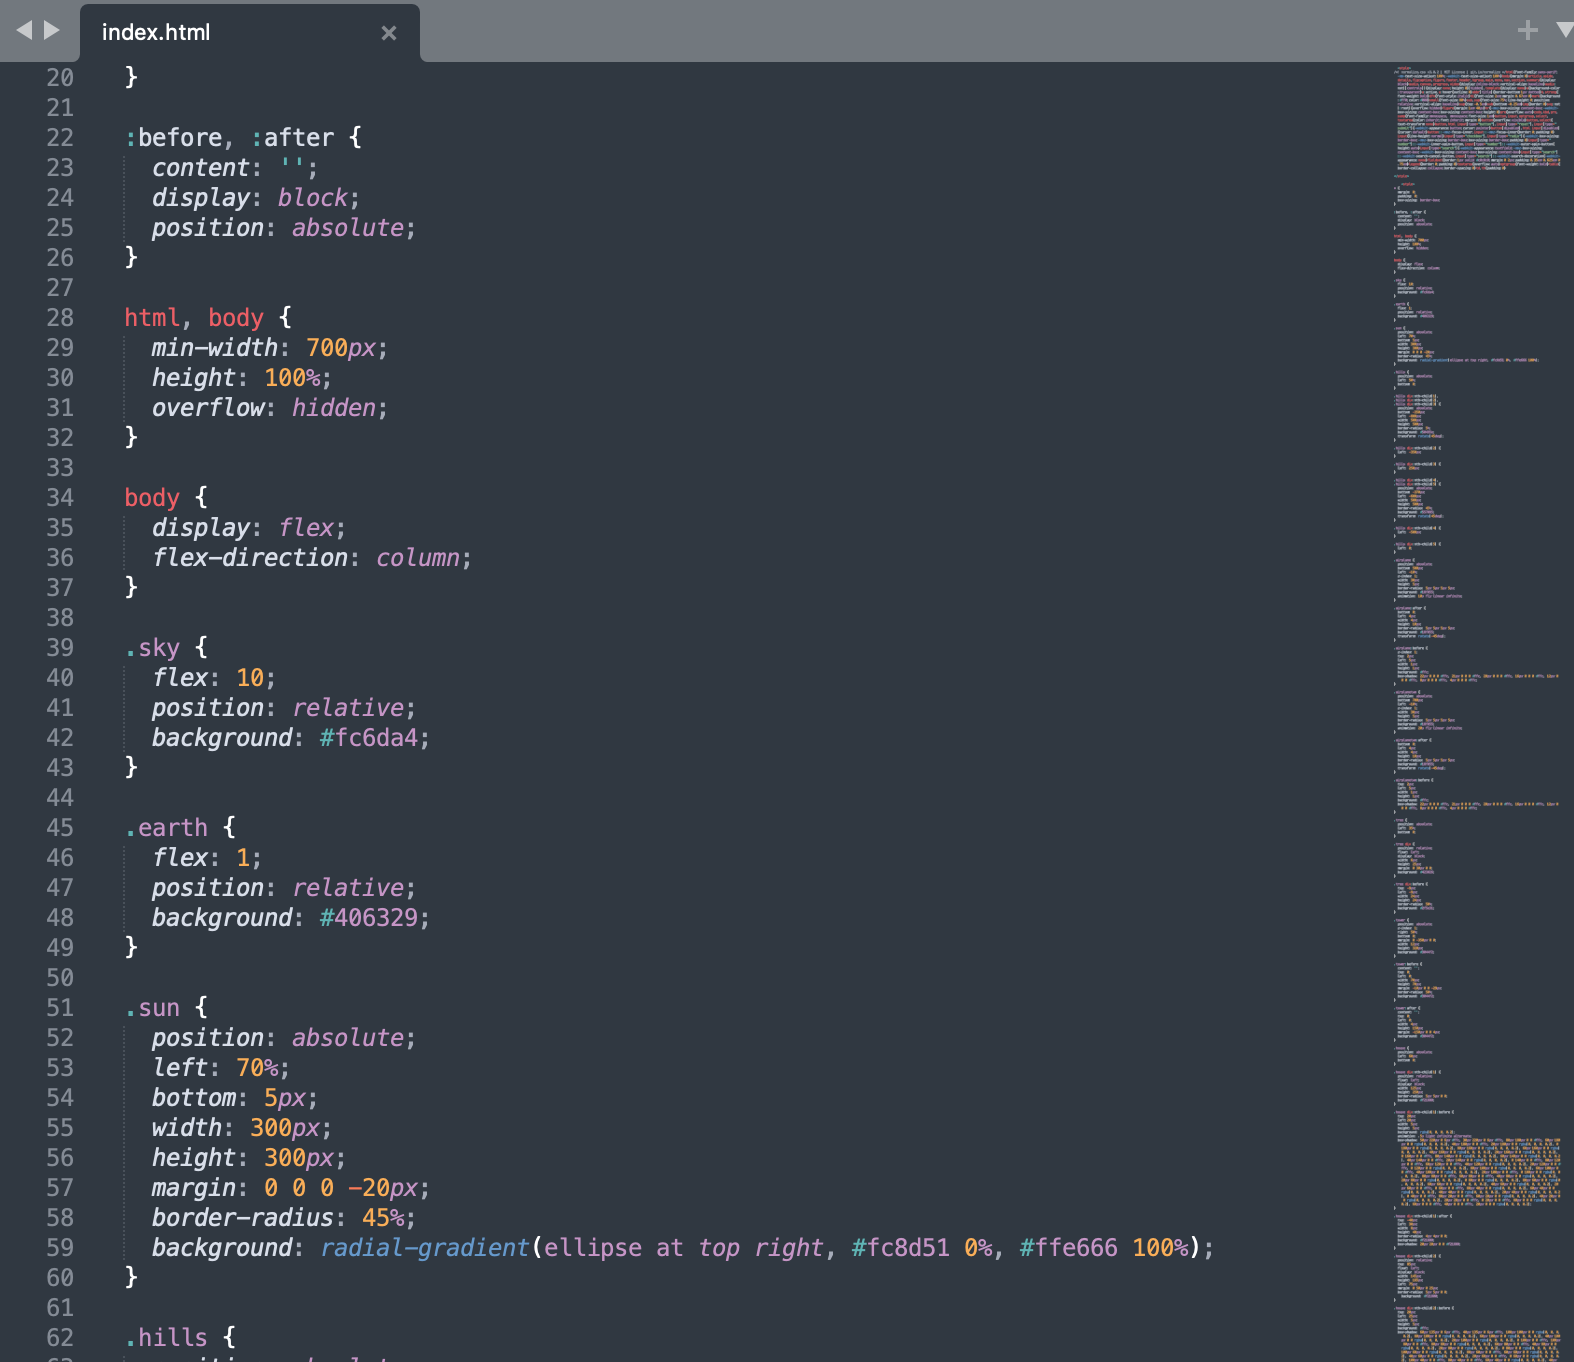Place cursor on ':before, :after {' selector
The height and width of the screenshot is (1362, 1574).
click(x=243, y=138)
